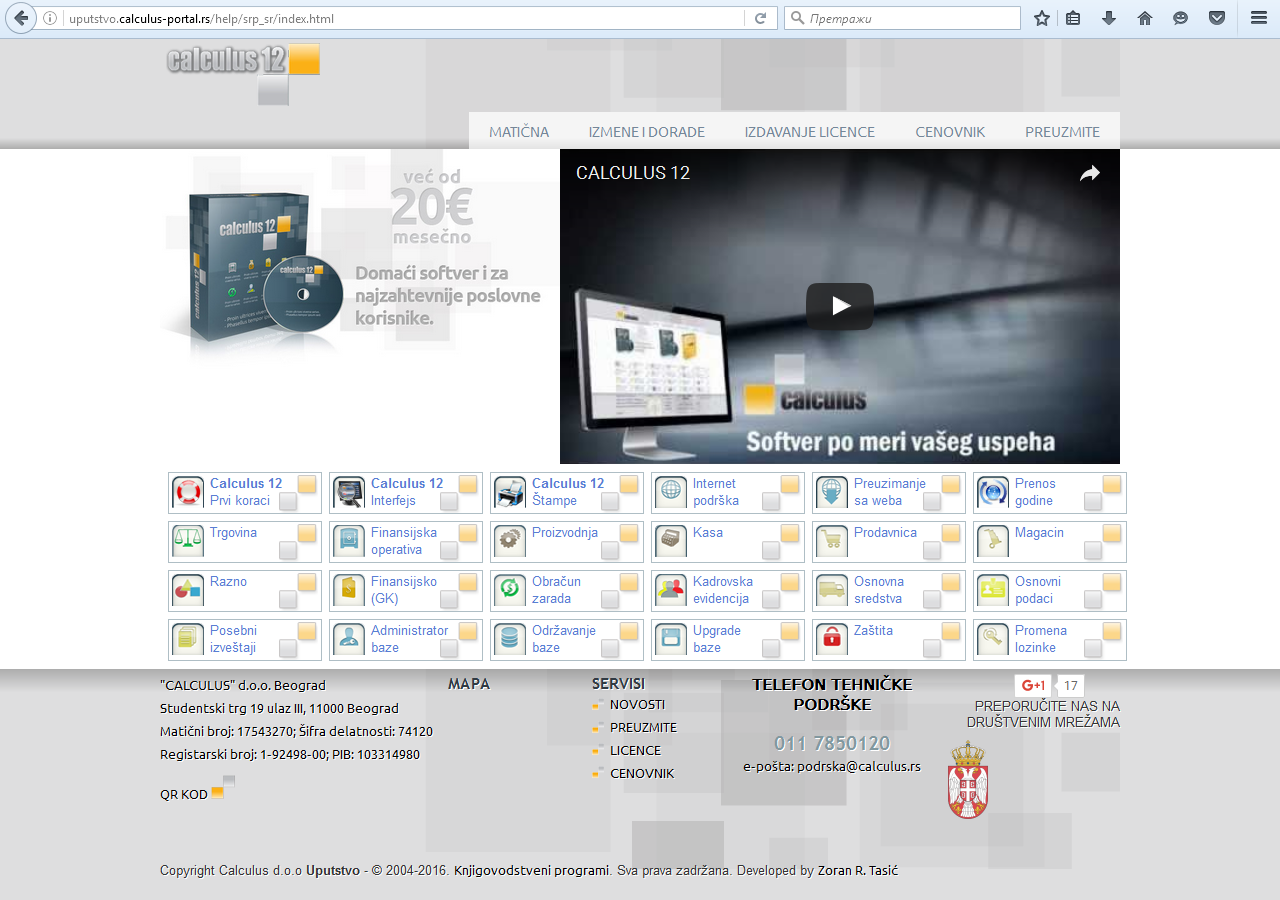Screen dimensions: 1280x900
Task: Share the video using the arrow icon
Action: [1089, 173]
